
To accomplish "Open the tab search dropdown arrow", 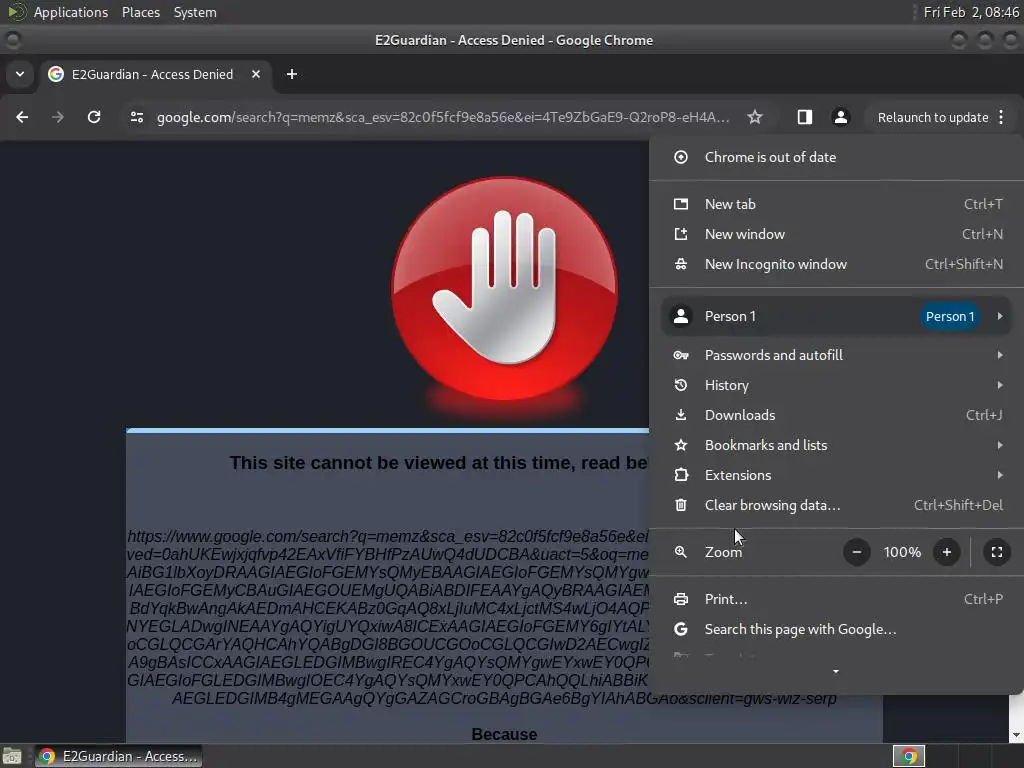I will [20, 74].
